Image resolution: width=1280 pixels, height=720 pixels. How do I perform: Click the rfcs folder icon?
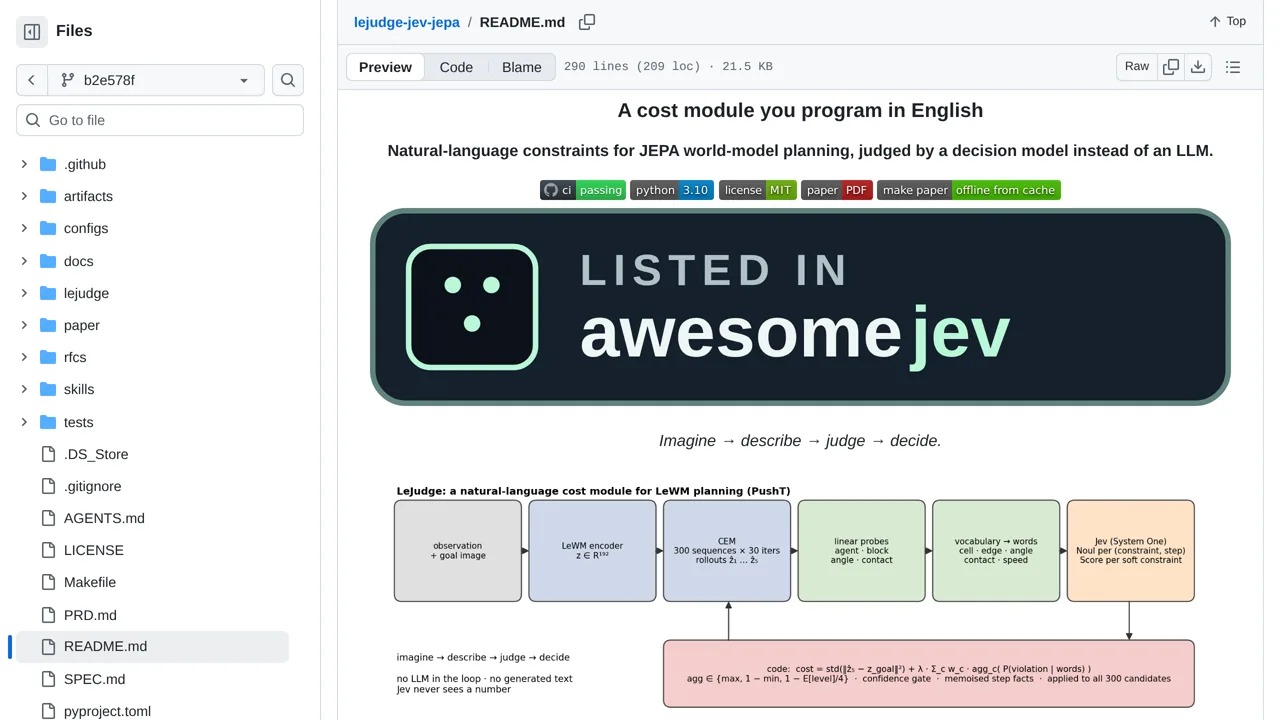(x=48, y=357)
